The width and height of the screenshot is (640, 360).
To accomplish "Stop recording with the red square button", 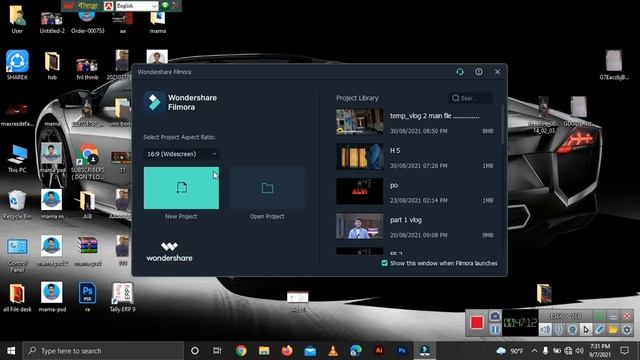I will tap(477, 322).
